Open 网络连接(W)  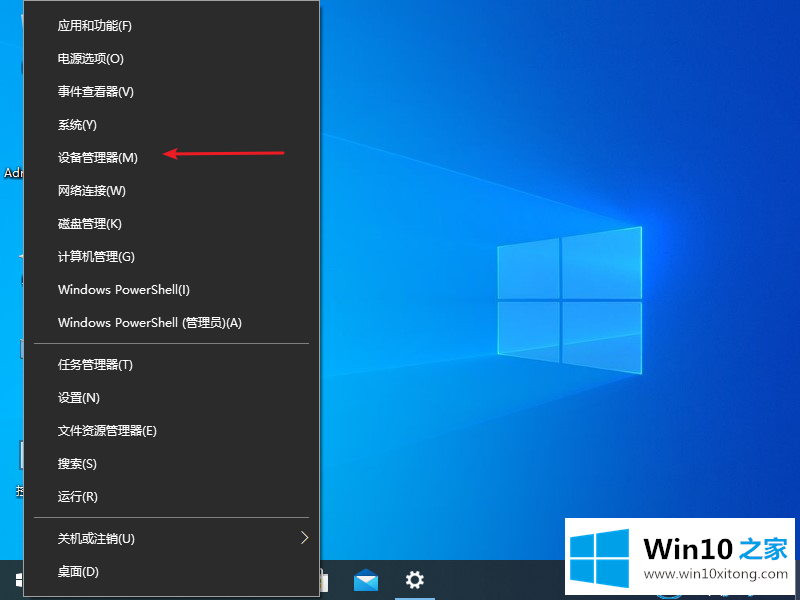[x=92, y=191]
